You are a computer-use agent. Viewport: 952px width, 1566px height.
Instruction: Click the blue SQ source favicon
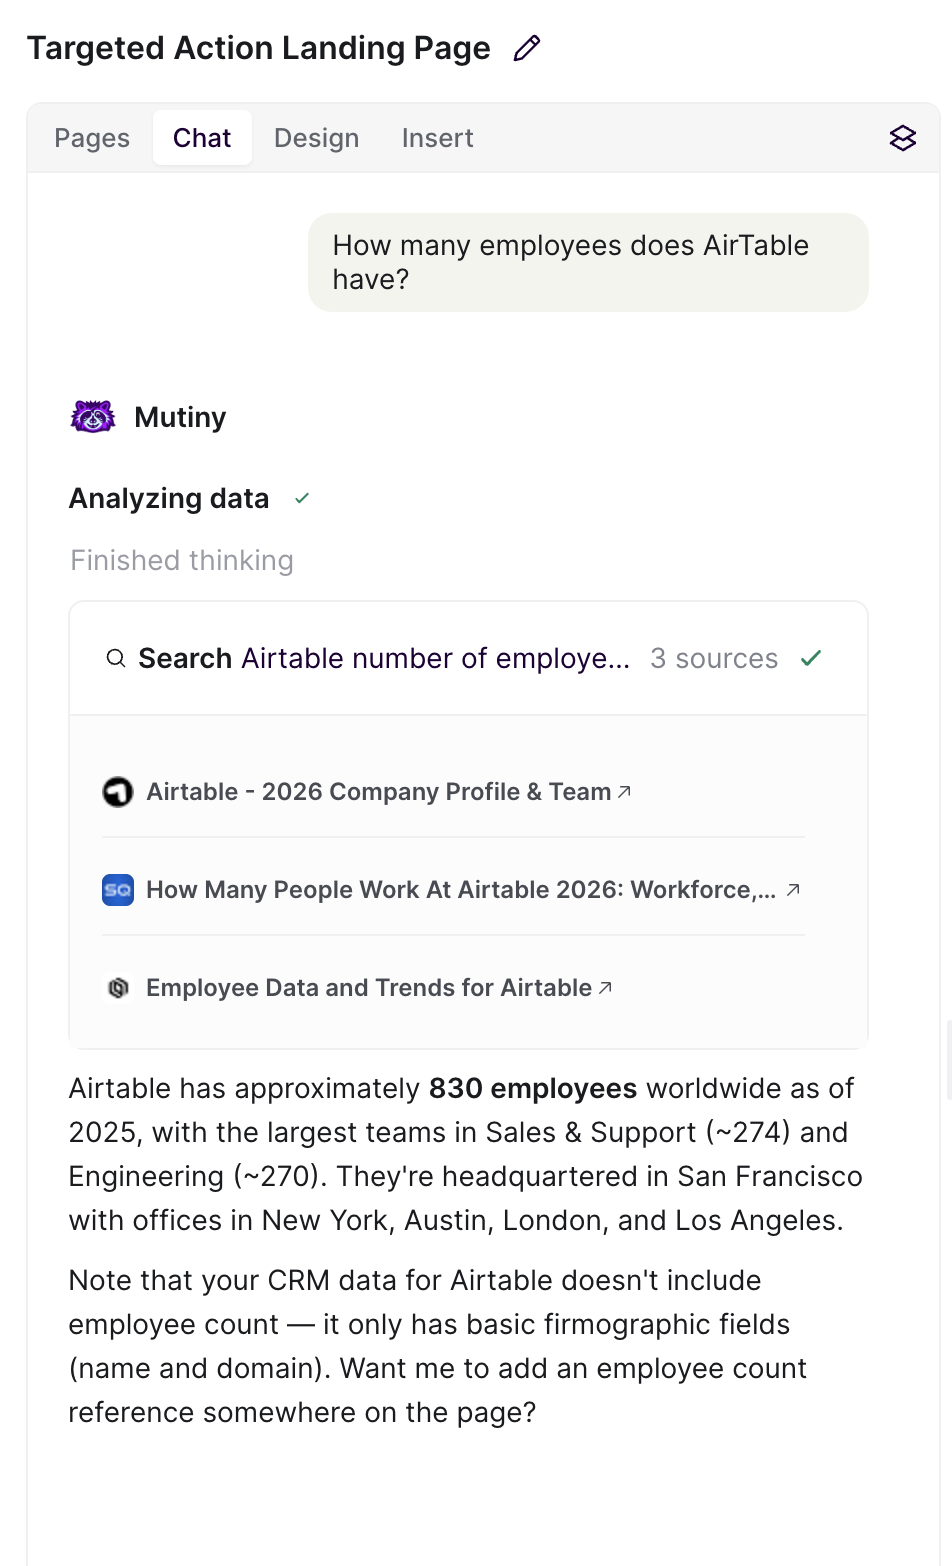(118, 890)
